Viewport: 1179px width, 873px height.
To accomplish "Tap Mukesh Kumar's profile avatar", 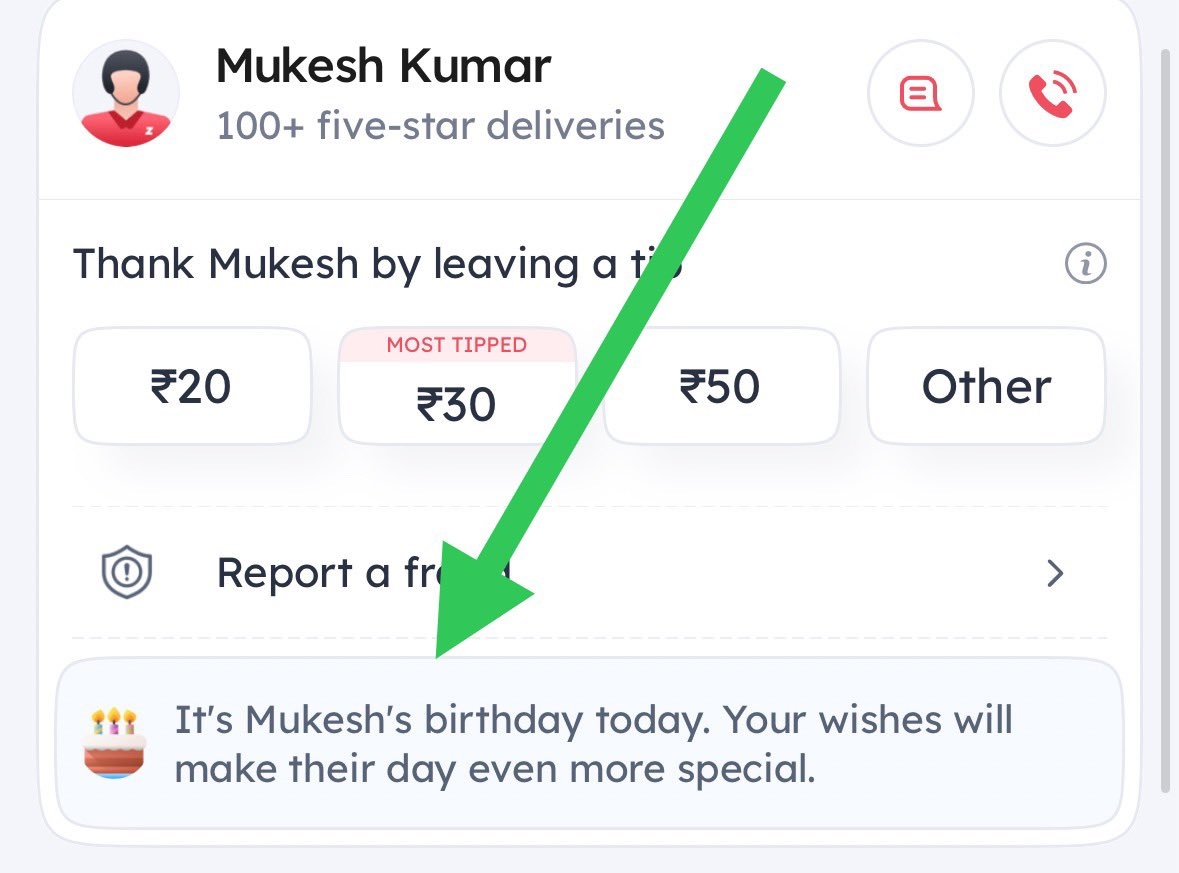I will tap(126, 95).
